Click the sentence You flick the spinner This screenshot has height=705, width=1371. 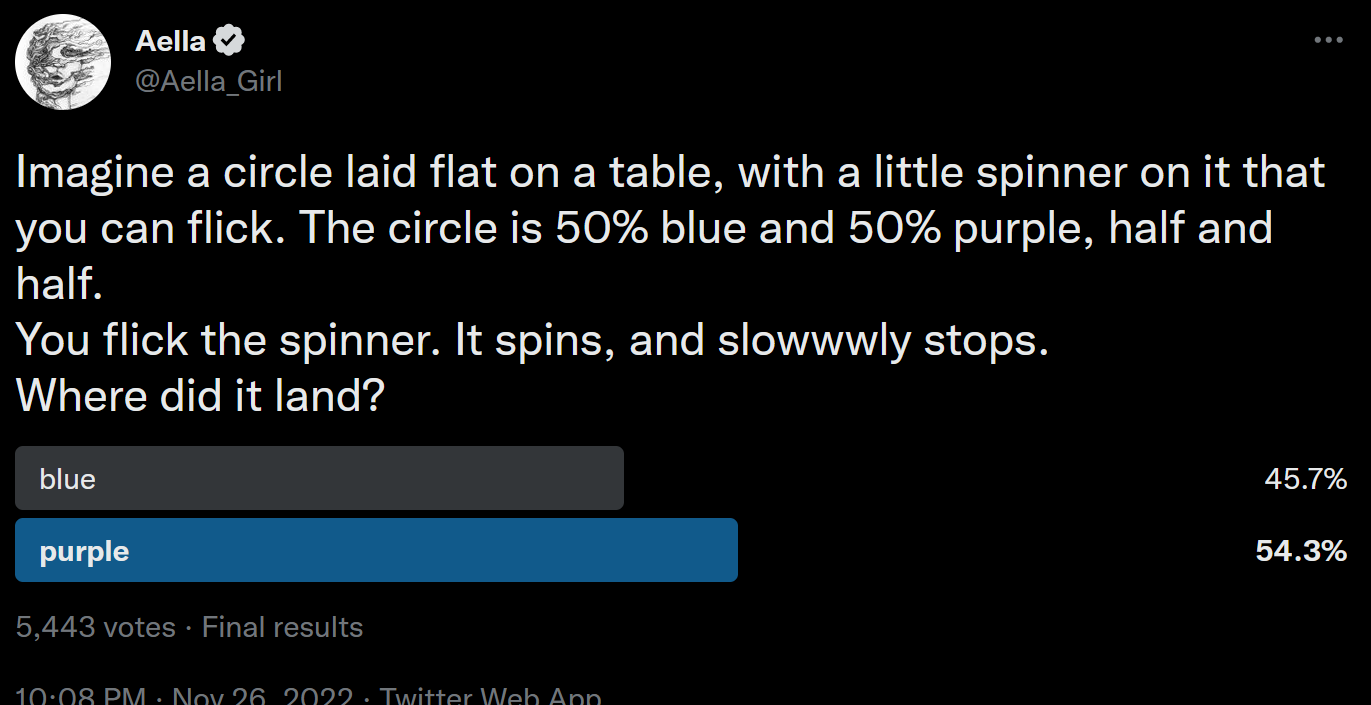pos(231,341)
